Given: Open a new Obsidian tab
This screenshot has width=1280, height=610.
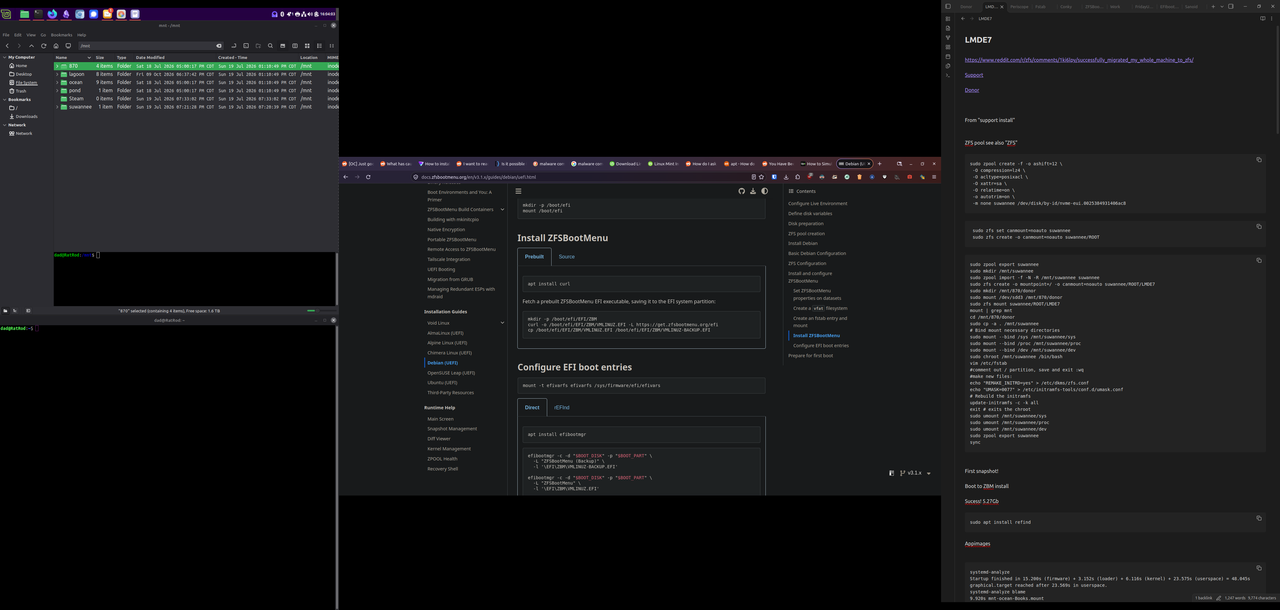Looking at the screenshot, I should coord(1213,6).
